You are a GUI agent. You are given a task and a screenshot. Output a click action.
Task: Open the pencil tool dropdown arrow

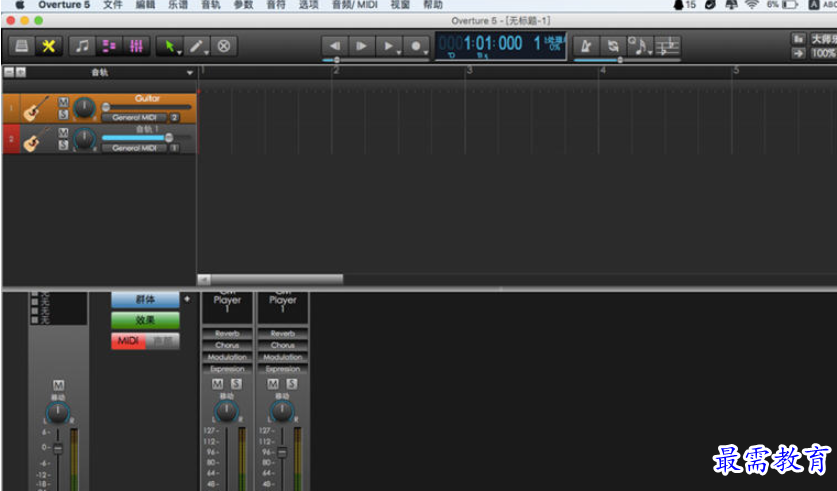[206, 52]
